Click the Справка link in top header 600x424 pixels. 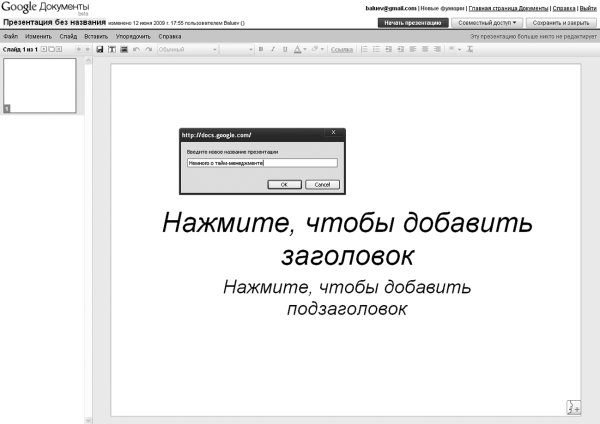tap(564, 8)
